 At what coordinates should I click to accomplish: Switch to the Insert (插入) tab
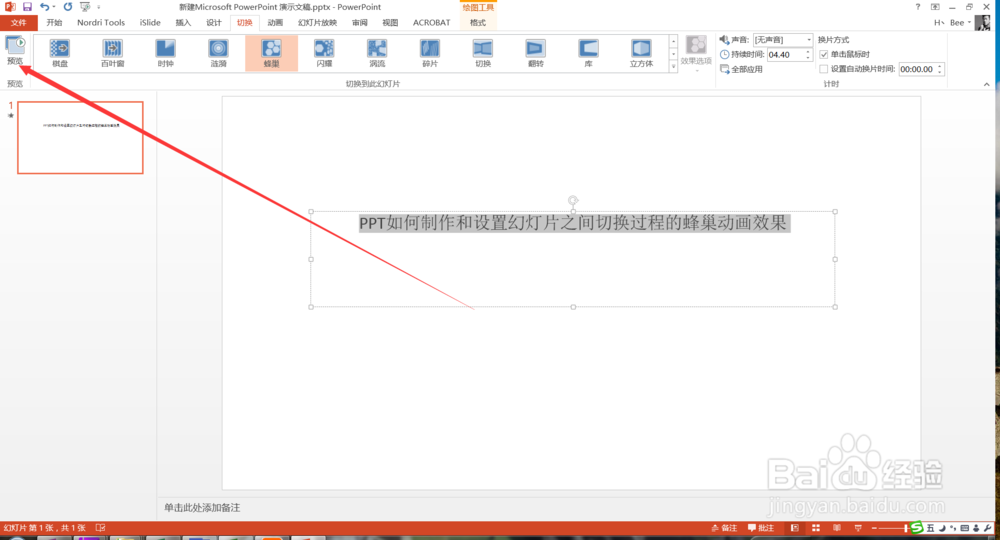pos(183,22)
